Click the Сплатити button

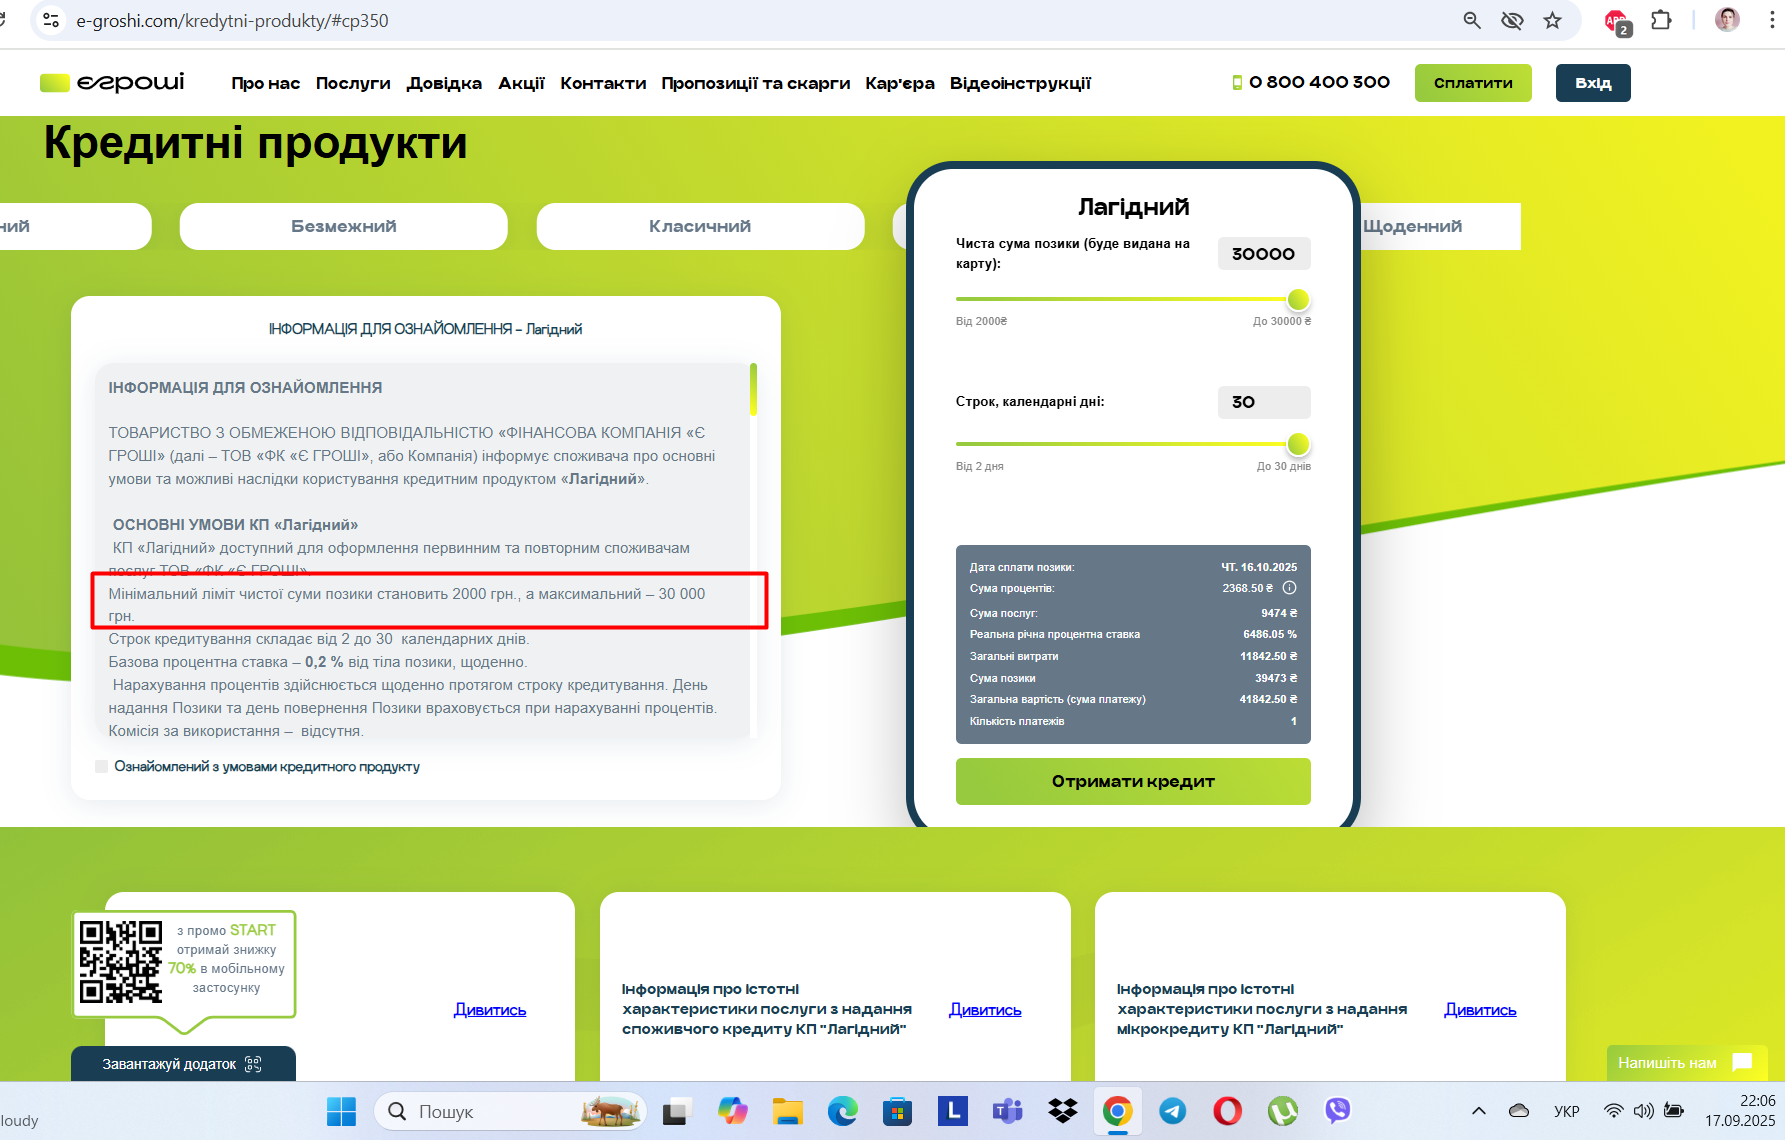1473,83
